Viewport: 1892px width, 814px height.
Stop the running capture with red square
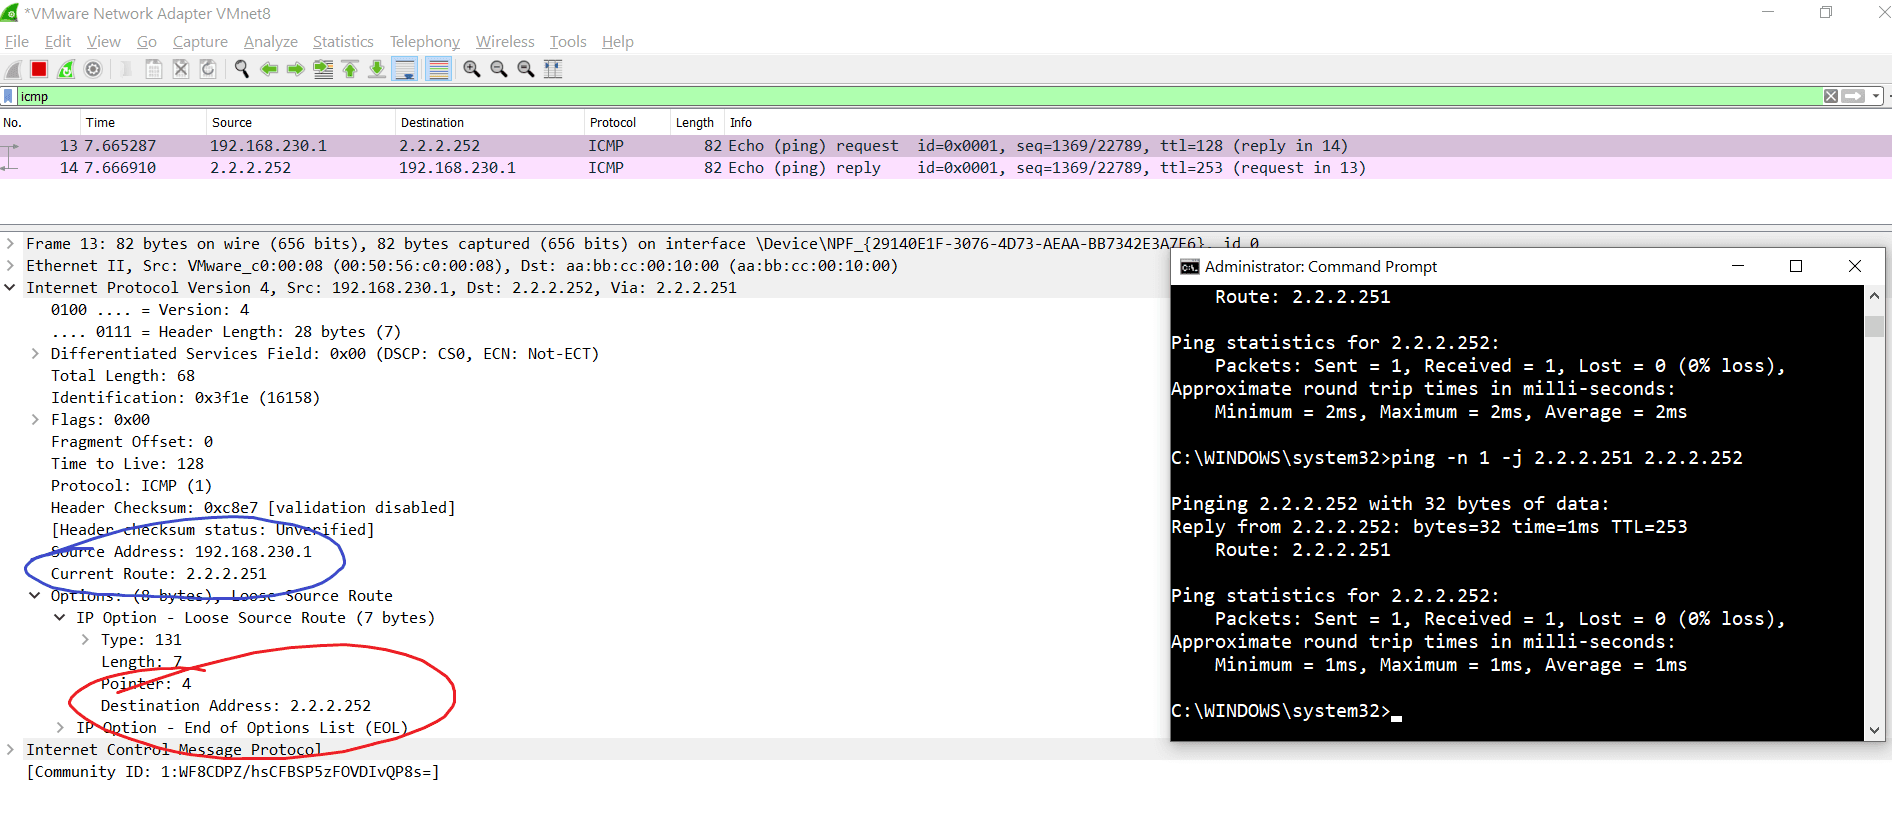(39, 69)
